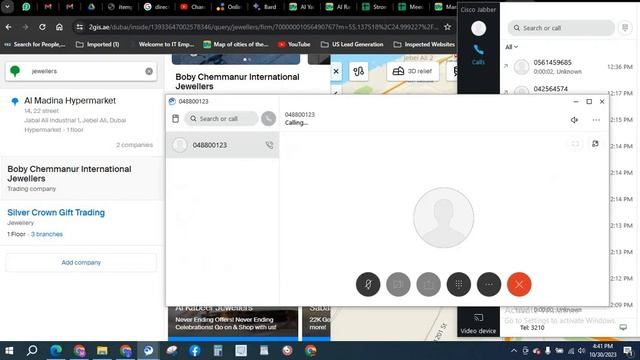Click the contacts icon beside call window search
This screenshot has height=360, width=640.
point(176,118)
